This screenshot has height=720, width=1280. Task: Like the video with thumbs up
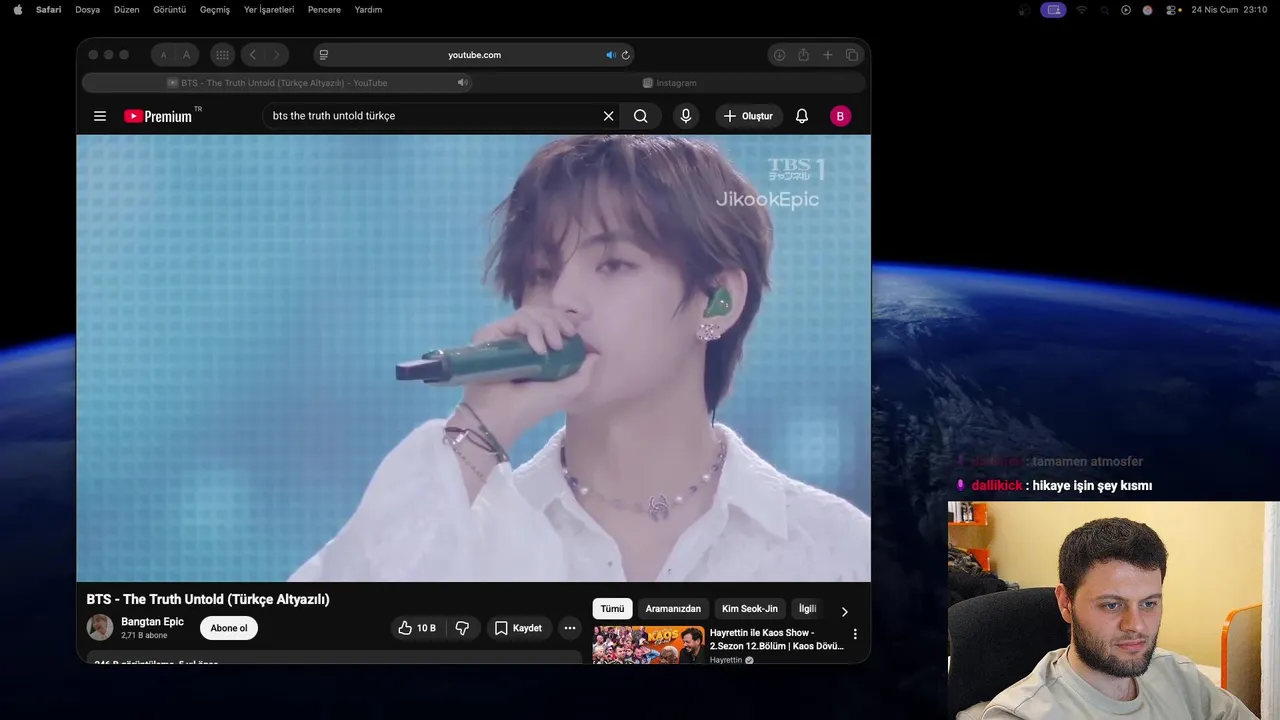(417, 628)
